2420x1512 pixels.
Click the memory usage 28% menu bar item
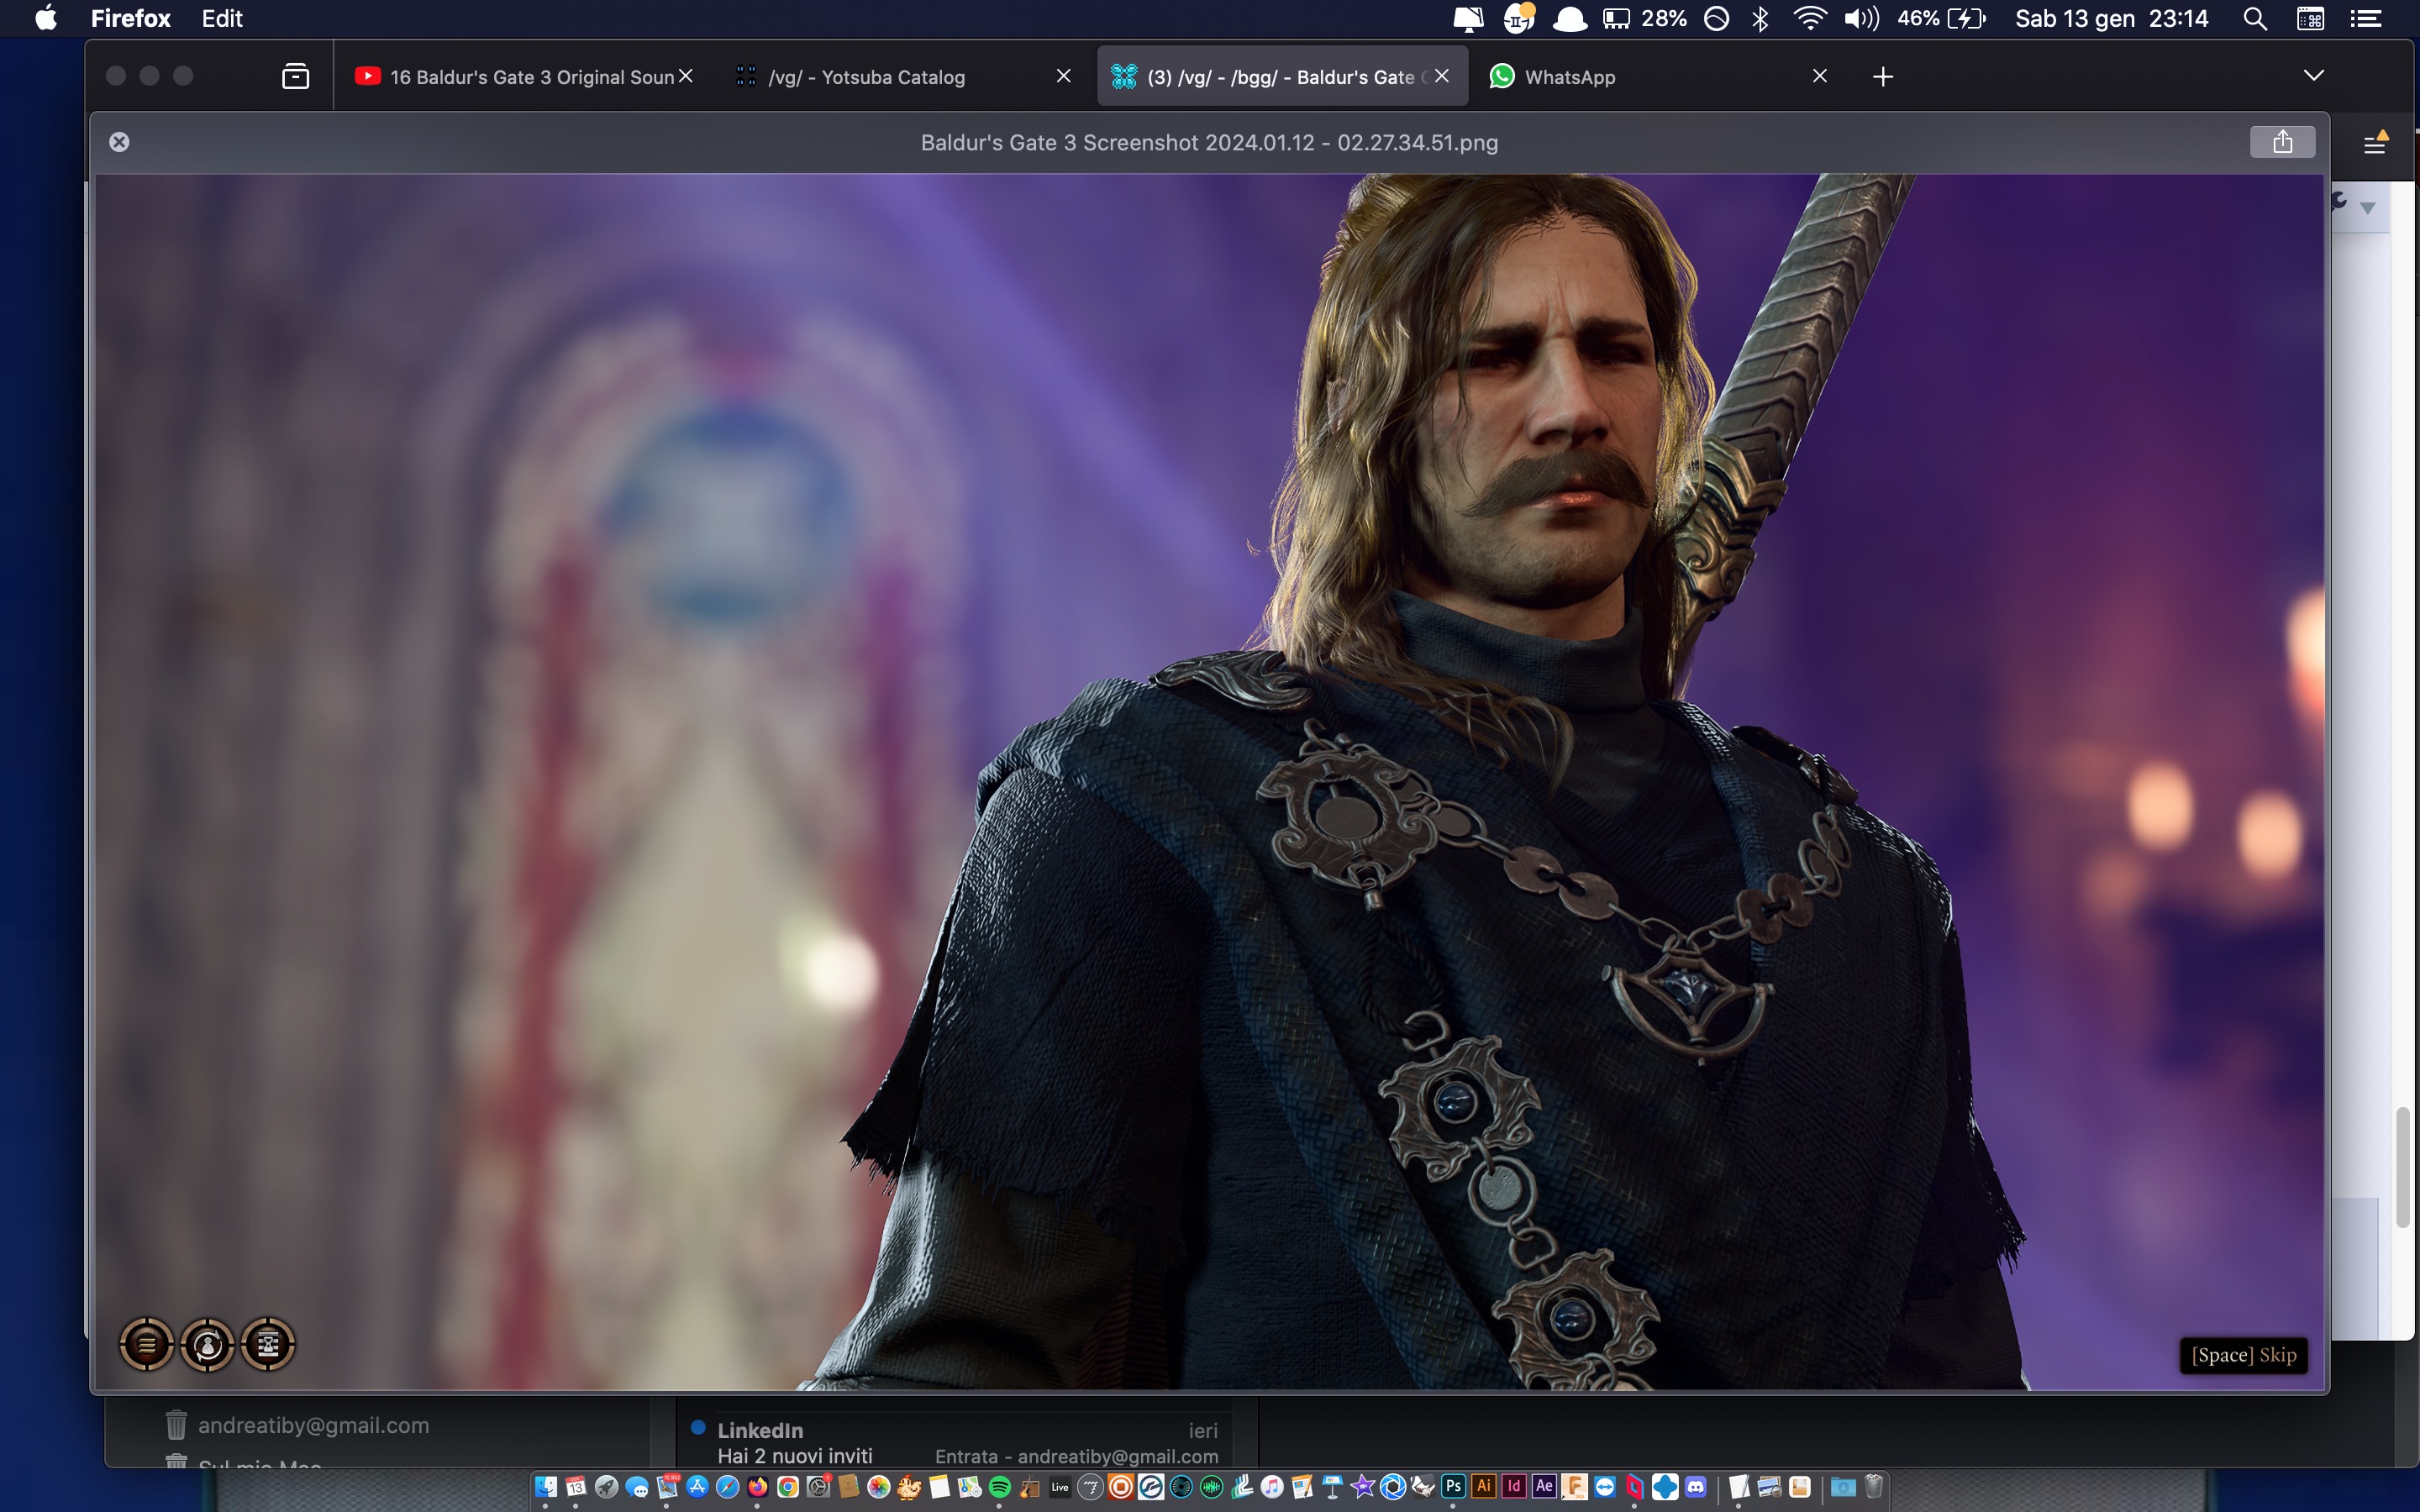1644,18
